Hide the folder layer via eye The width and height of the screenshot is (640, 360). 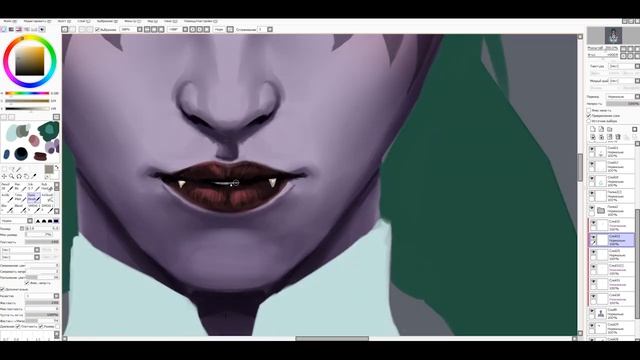[592, 208]
